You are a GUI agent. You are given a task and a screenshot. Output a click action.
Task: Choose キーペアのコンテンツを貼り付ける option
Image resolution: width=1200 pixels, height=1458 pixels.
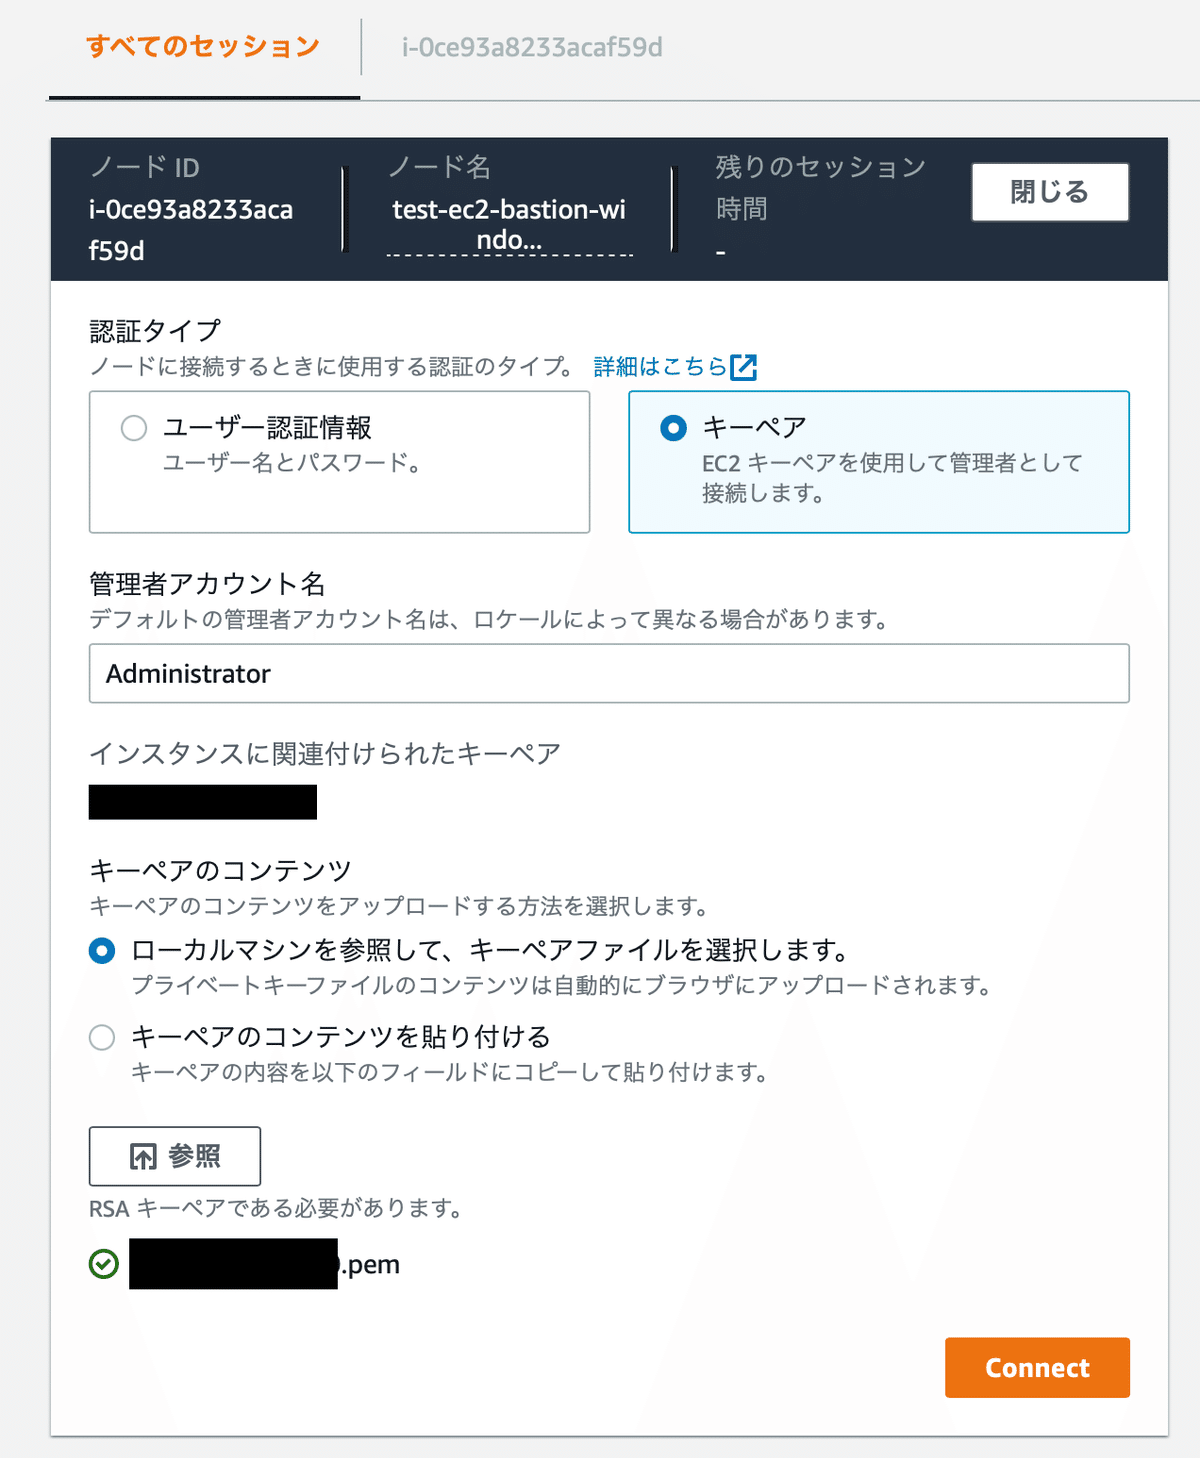pyautogui.click(x=102, y=1037)
